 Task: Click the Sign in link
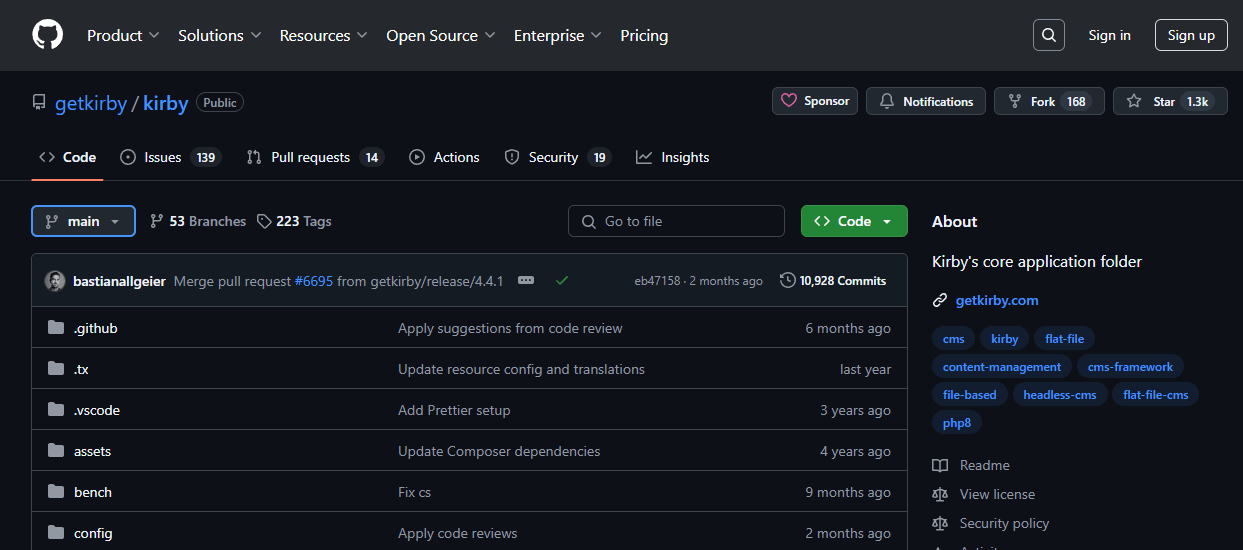(1110, 35)
